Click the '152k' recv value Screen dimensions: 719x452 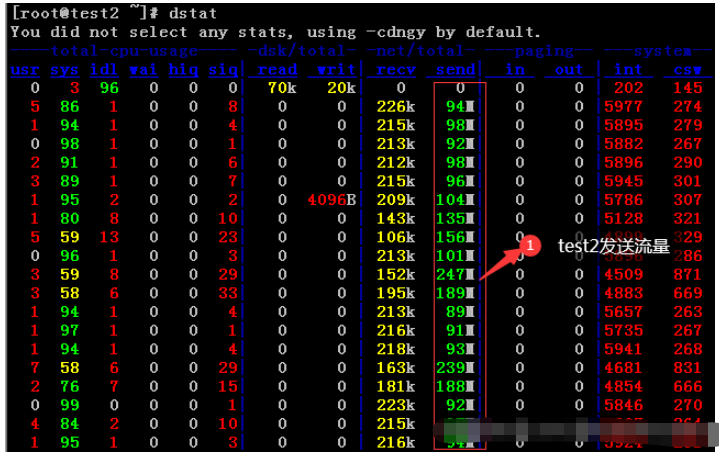pos(396,275)
